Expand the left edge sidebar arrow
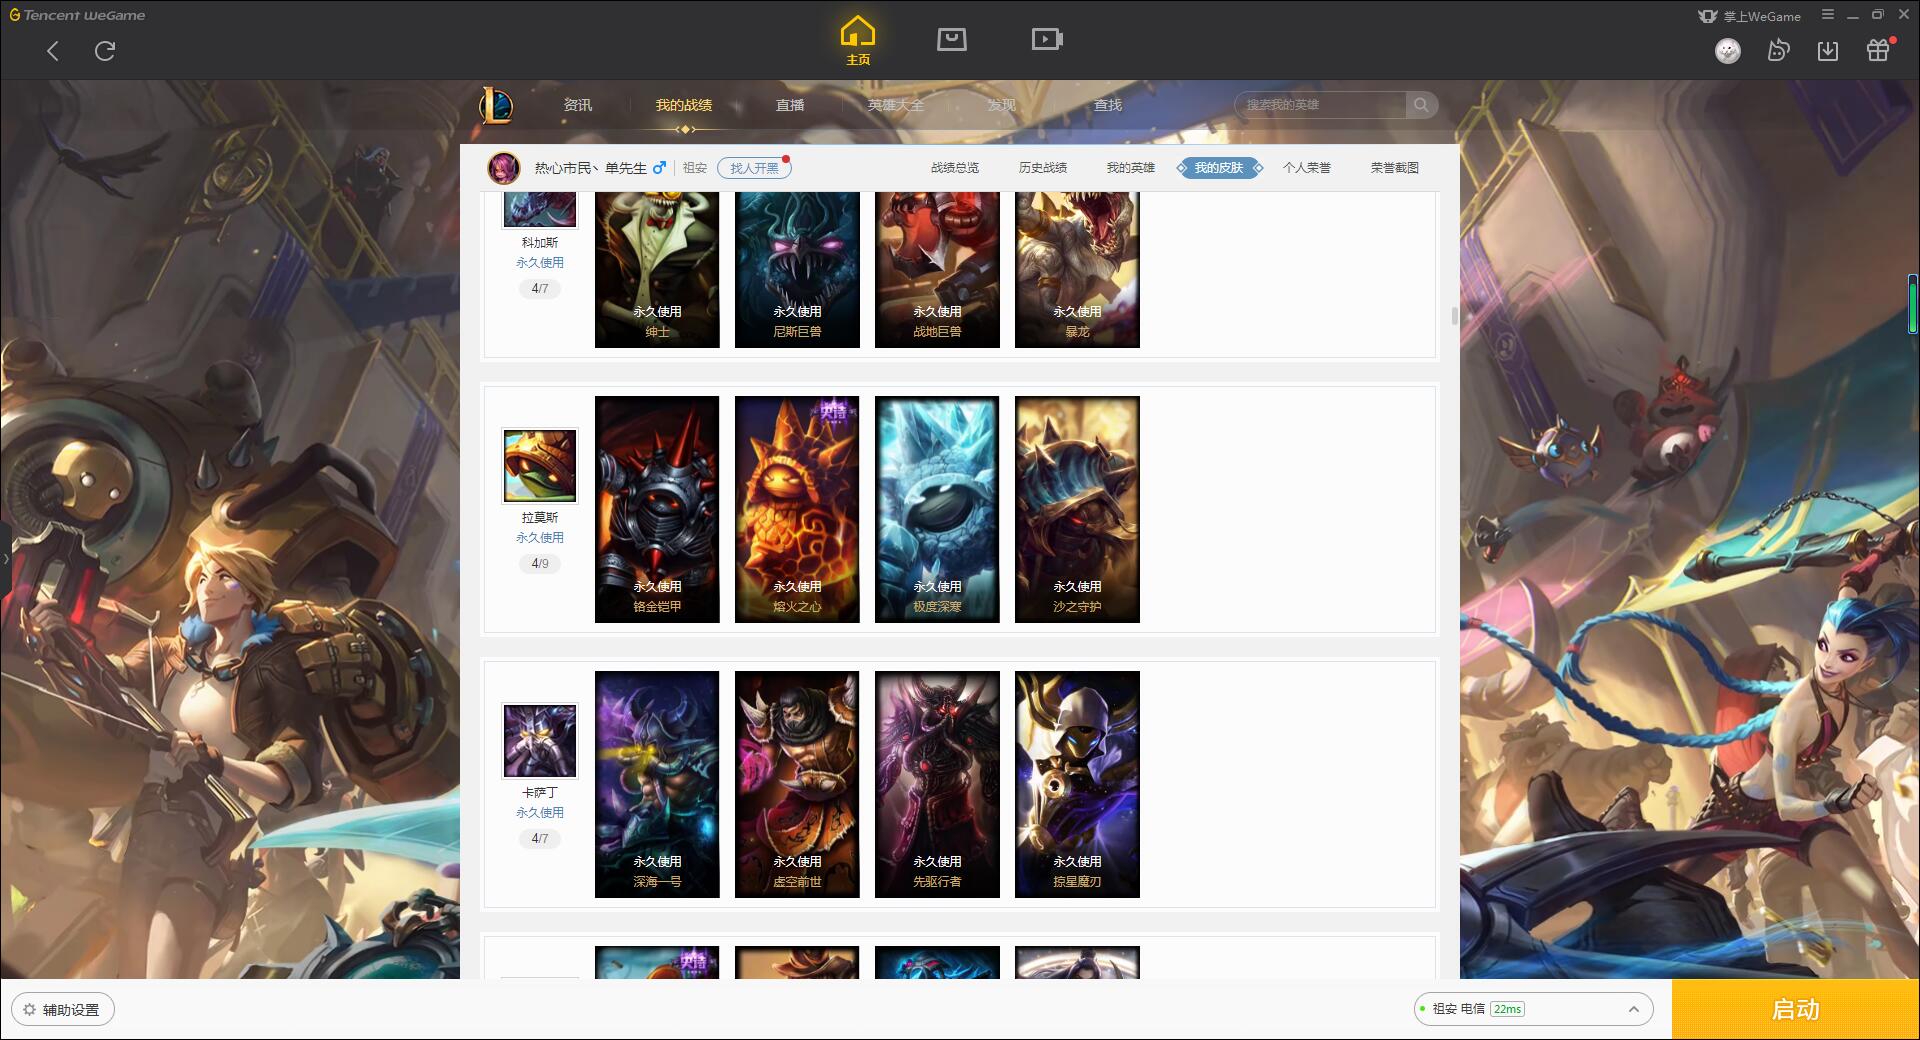Viewport: 1920px width, 1040px height. [5, 558]
